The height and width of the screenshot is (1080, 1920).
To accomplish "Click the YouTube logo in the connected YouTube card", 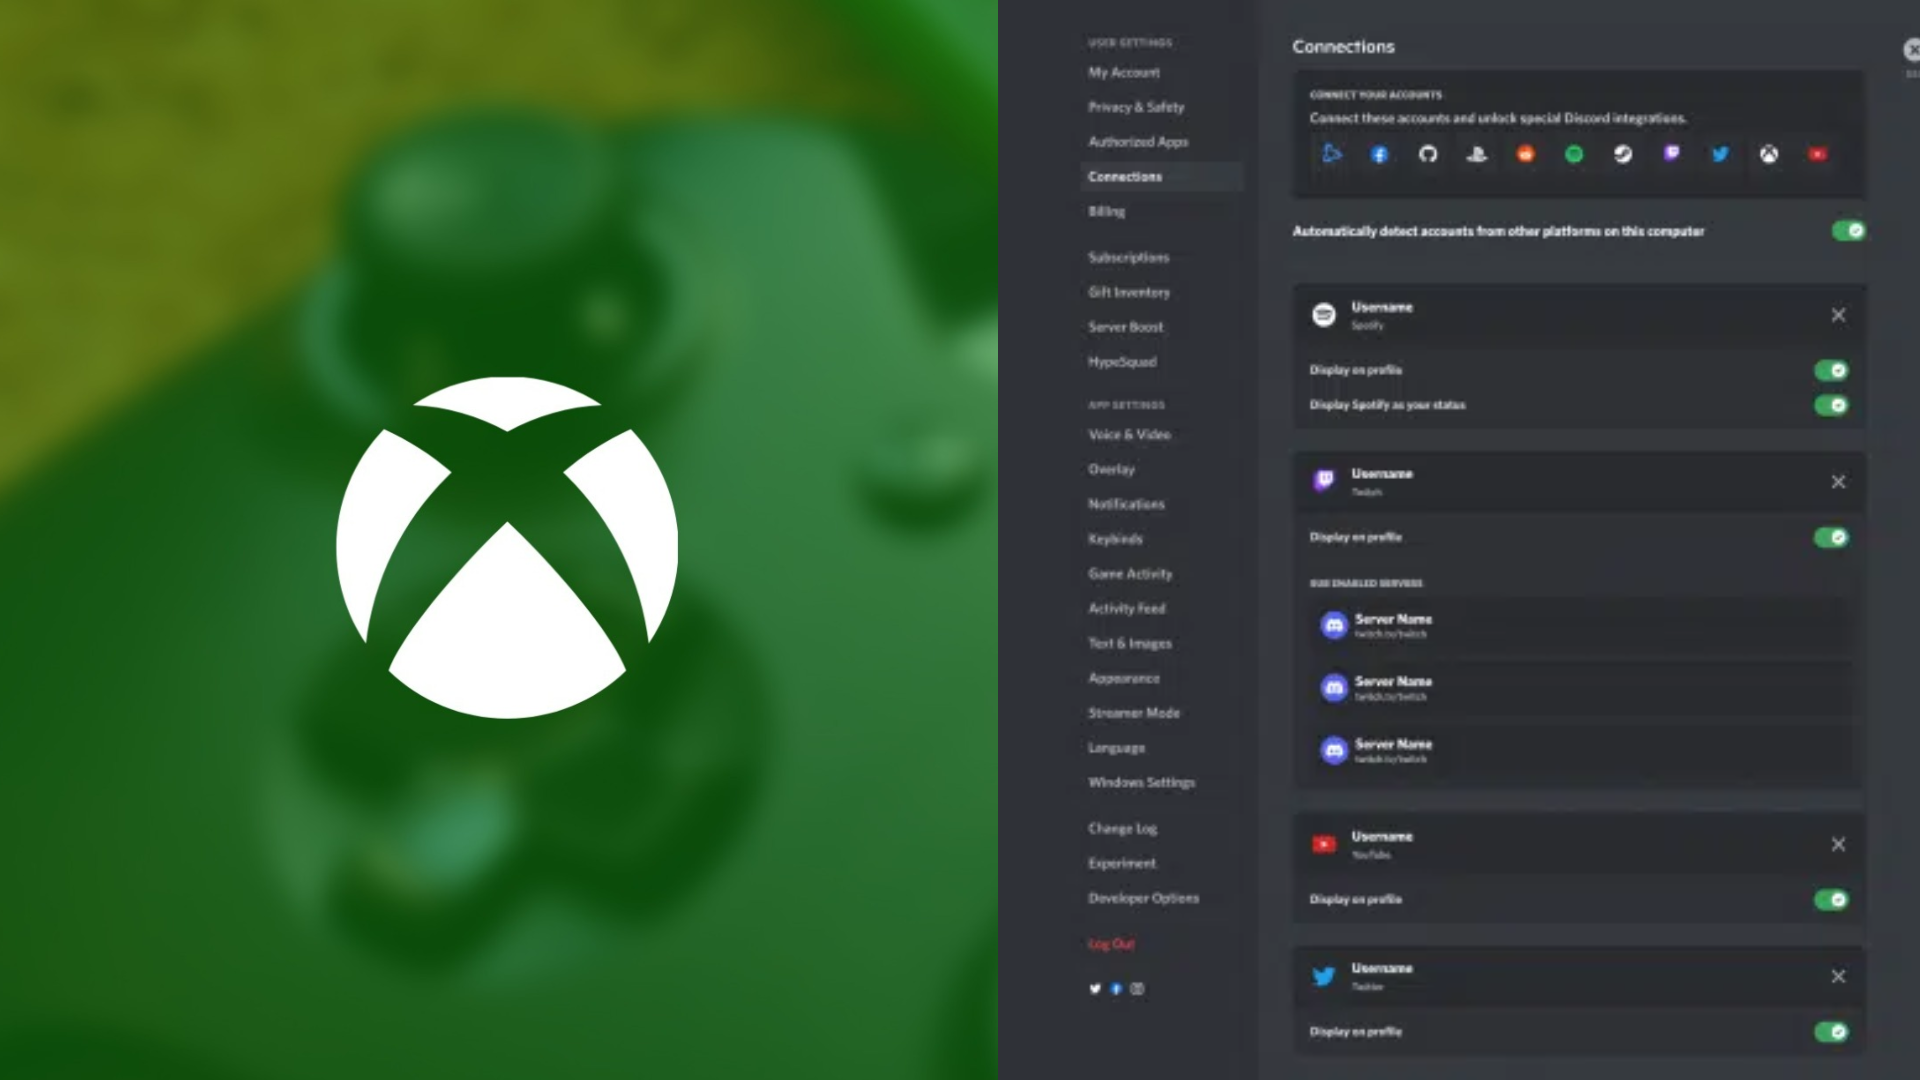I will click(1324, 844).
